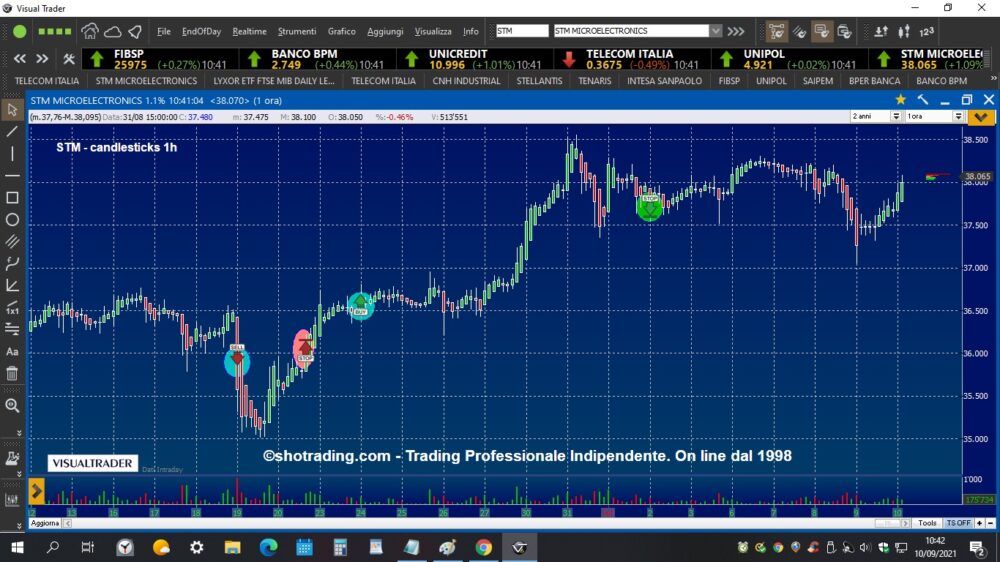The image size is (1000, 562).
Task: Select the freehand curve tool
Action: tap(12, 263)
